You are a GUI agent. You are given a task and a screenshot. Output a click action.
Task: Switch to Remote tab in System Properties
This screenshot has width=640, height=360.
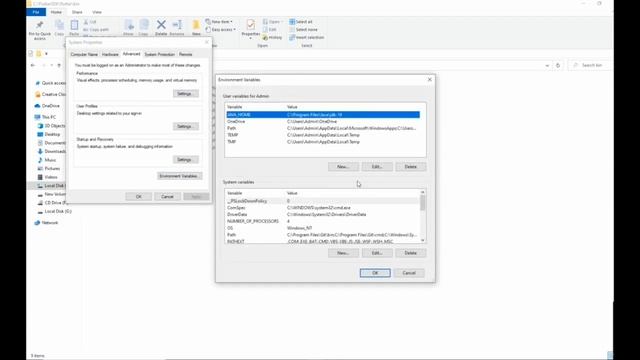[x=185, y=54]
